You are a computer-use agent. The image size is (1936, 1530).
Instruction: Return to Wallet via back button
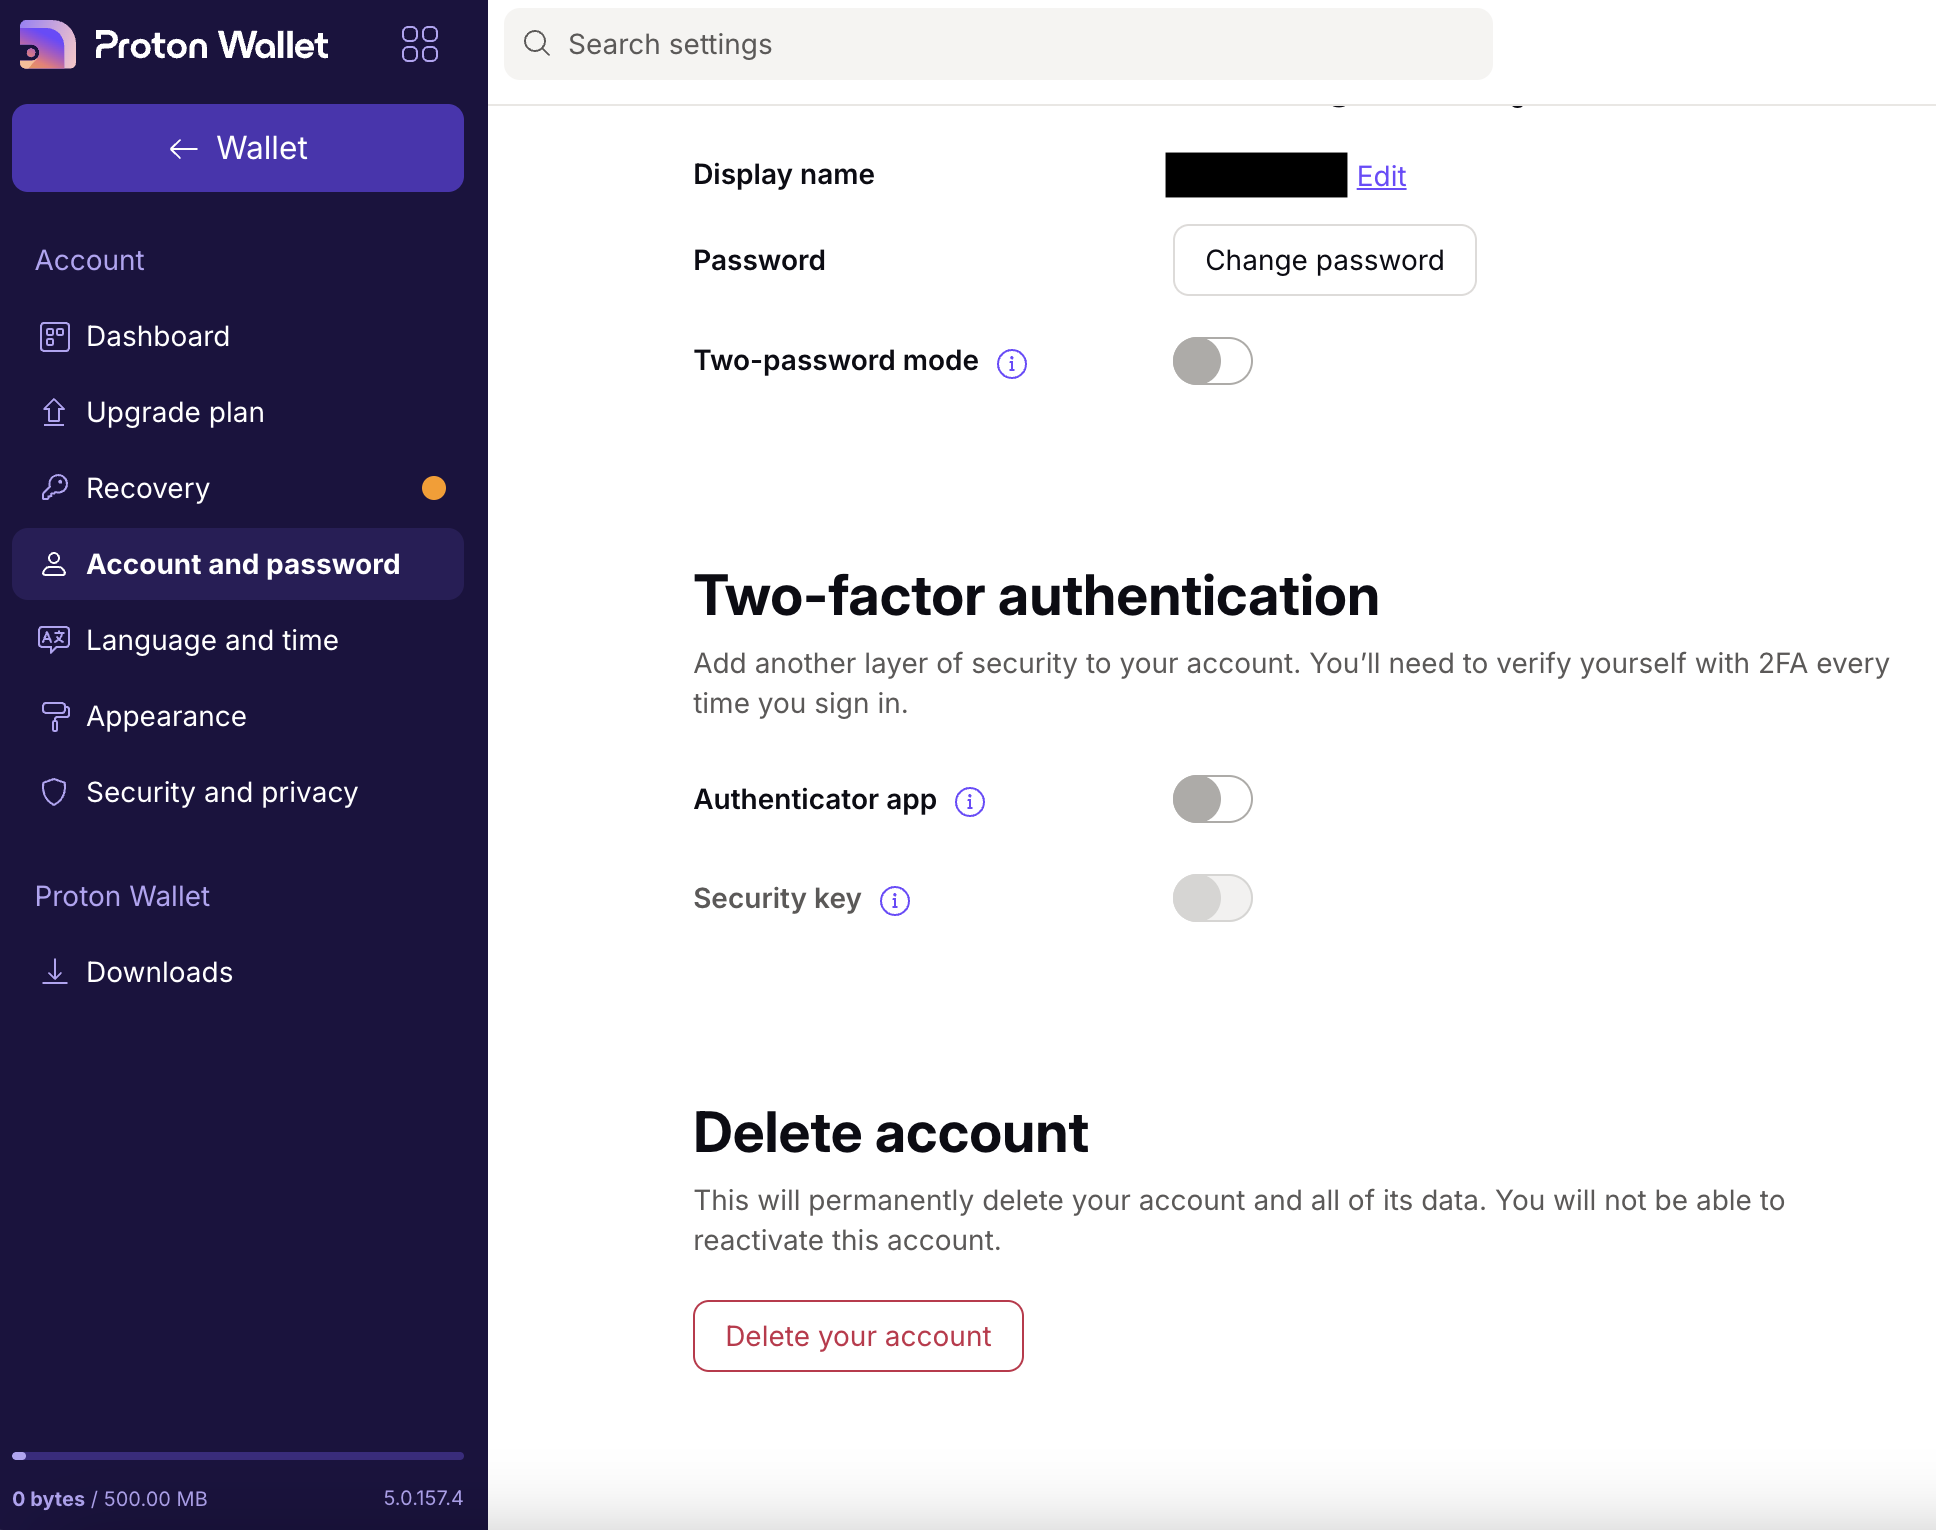pos(238,148)
